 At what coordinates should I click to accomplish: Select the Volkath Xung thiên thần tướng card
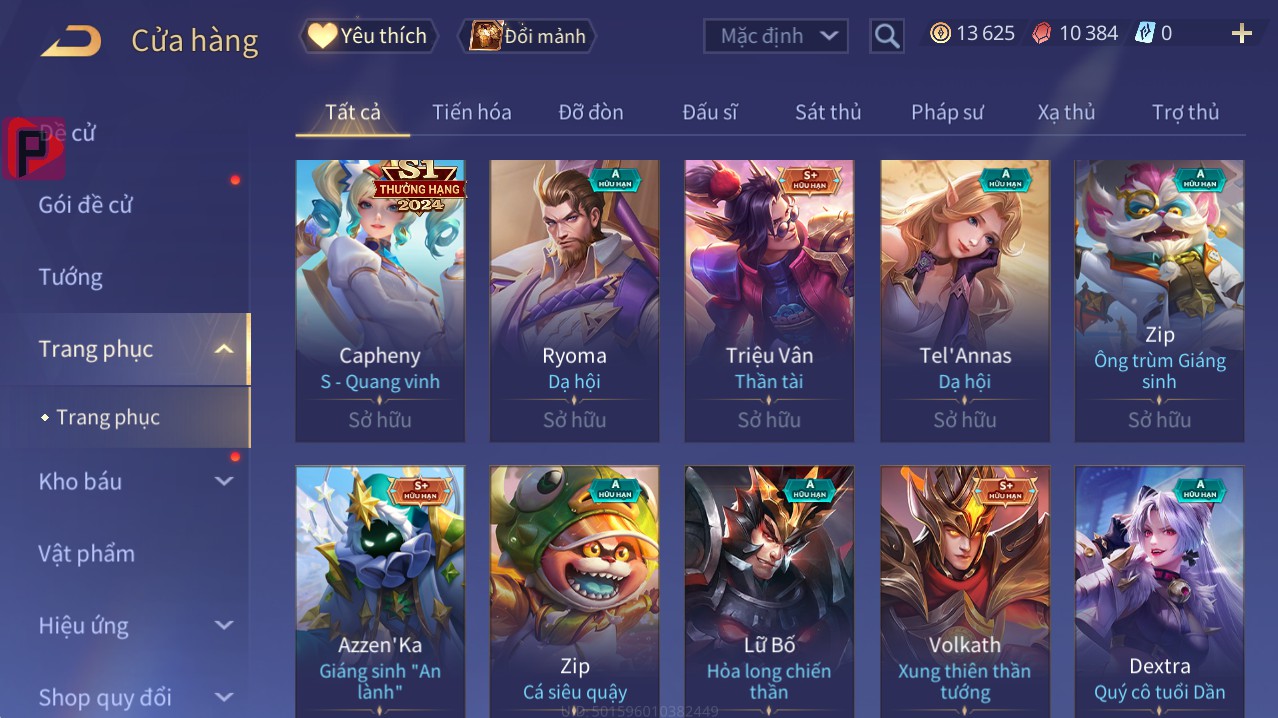tap(965, 592)
